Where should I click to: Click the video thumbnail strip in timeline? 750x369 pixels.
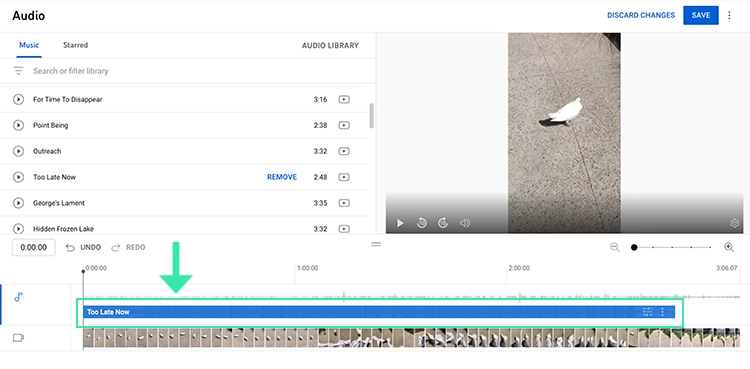(x=411, y=338)
